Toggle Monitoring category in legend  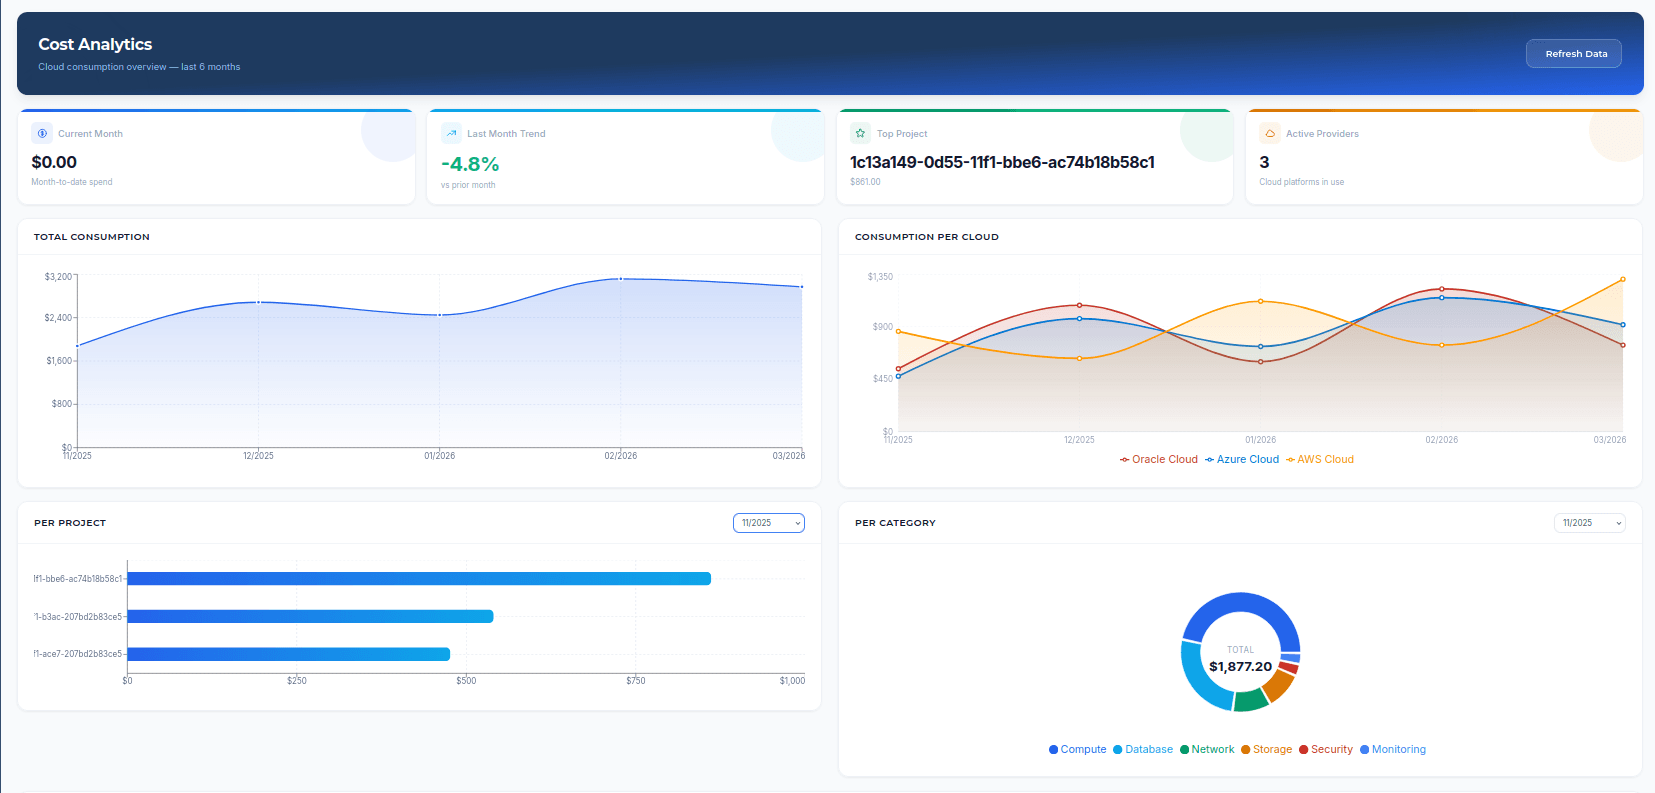click(1392, 749)
